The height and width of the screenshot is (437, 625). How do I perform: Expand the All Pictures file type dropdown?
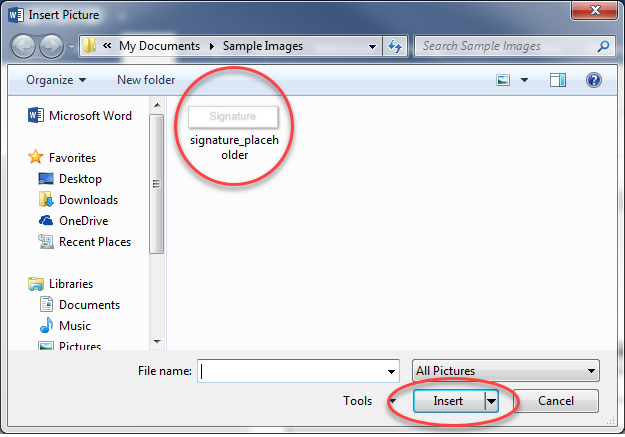pos(506,371)
